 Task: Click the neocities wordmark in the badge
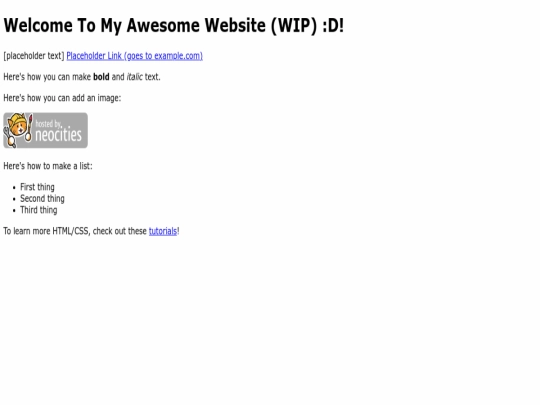[59, 135]
